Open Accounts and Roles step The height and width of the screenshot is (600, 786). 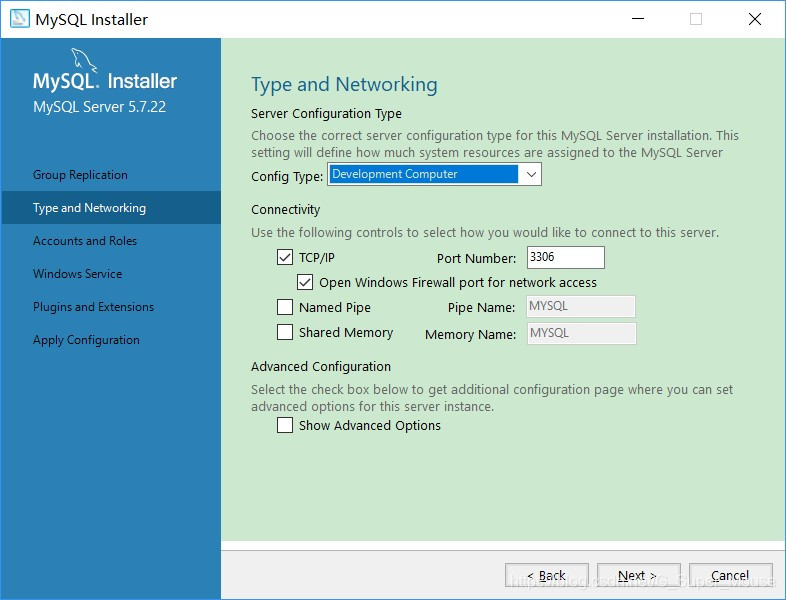[x=85, y=241]
